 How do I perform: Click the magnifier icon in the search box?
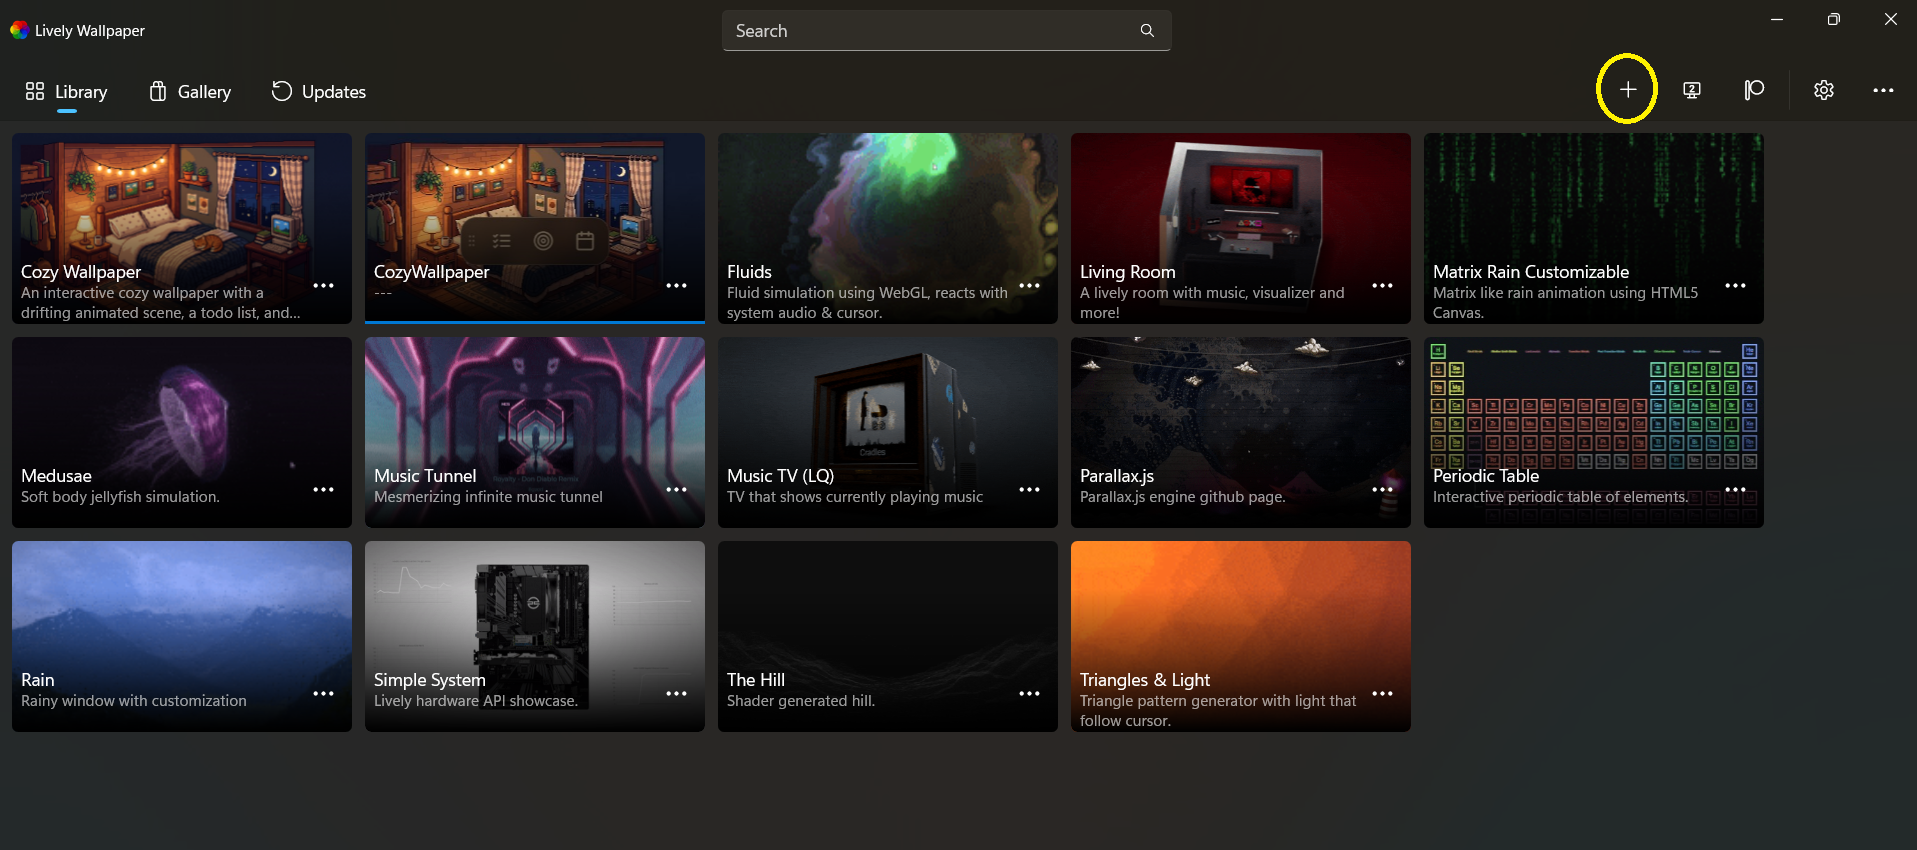click(1147, 31)
